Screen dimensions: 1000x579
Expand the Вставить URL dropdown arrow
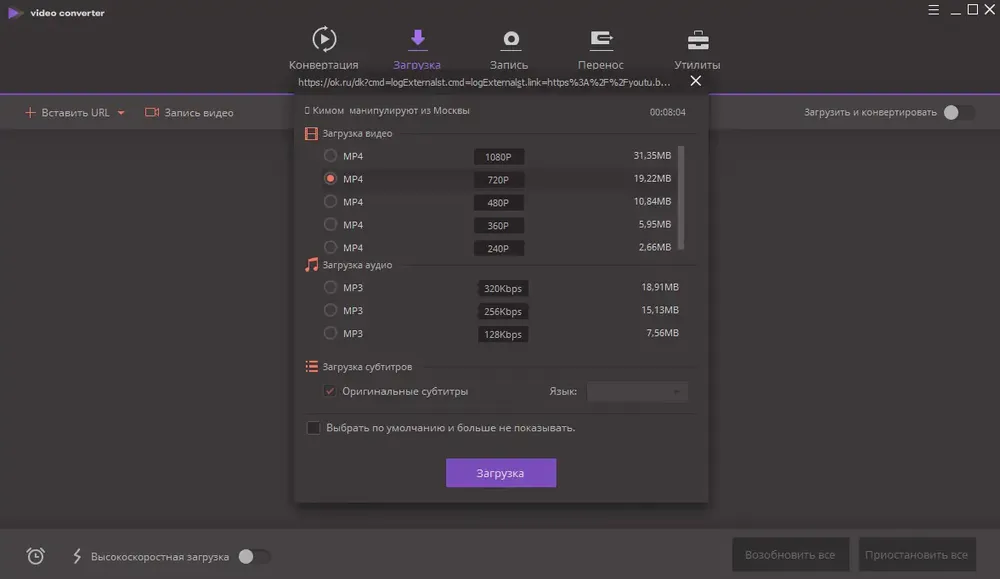pyautogui.click(x=121, y=113)
